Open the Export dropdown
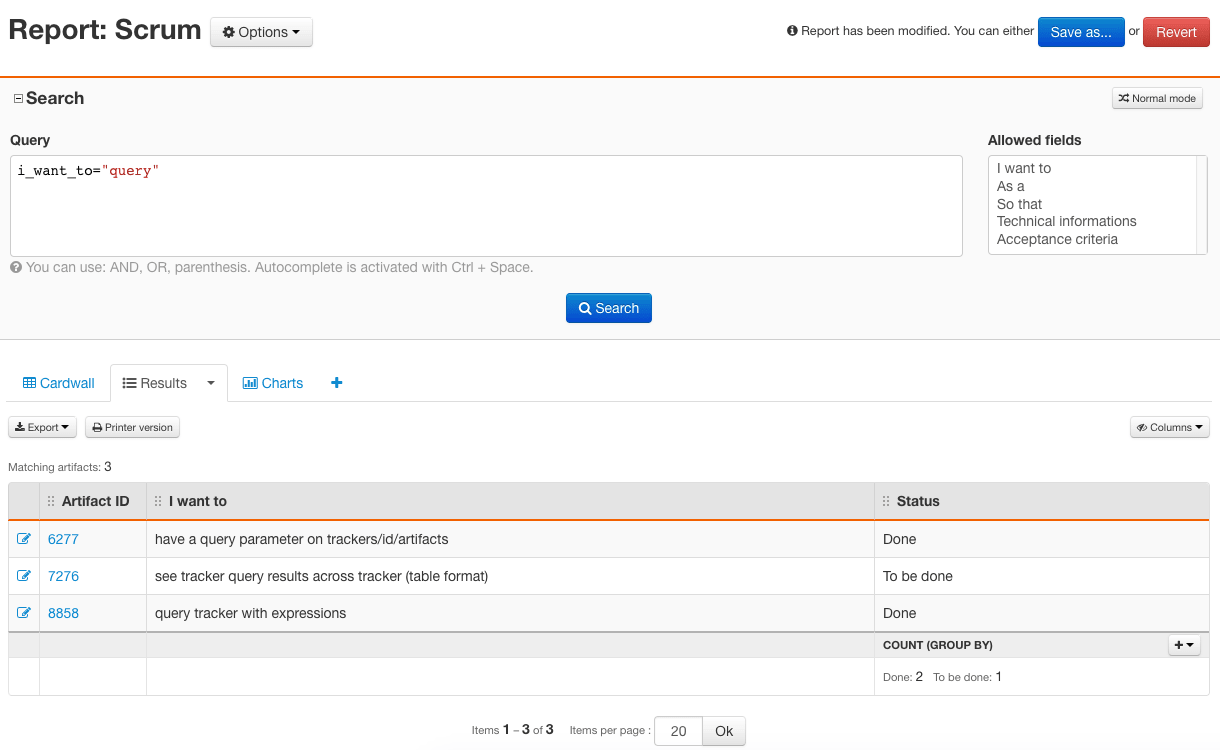 tap(41, 427)
